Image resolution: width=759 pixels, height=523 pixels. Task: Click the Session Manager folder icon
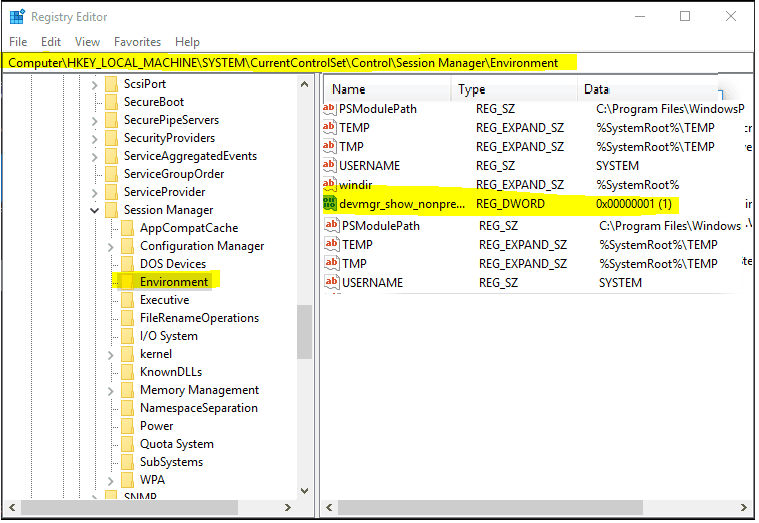pyautogui.click(x=111, y=210)
